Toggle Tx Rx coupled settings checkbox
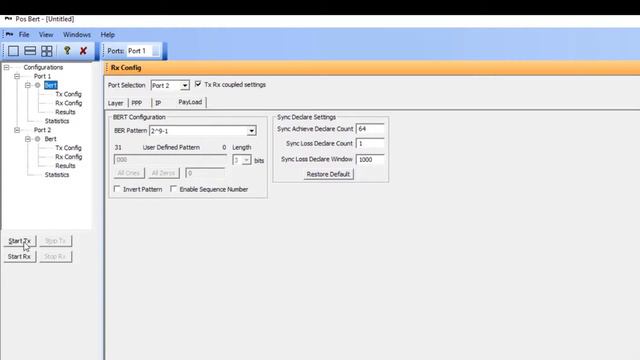 click(x=198, y=84)
